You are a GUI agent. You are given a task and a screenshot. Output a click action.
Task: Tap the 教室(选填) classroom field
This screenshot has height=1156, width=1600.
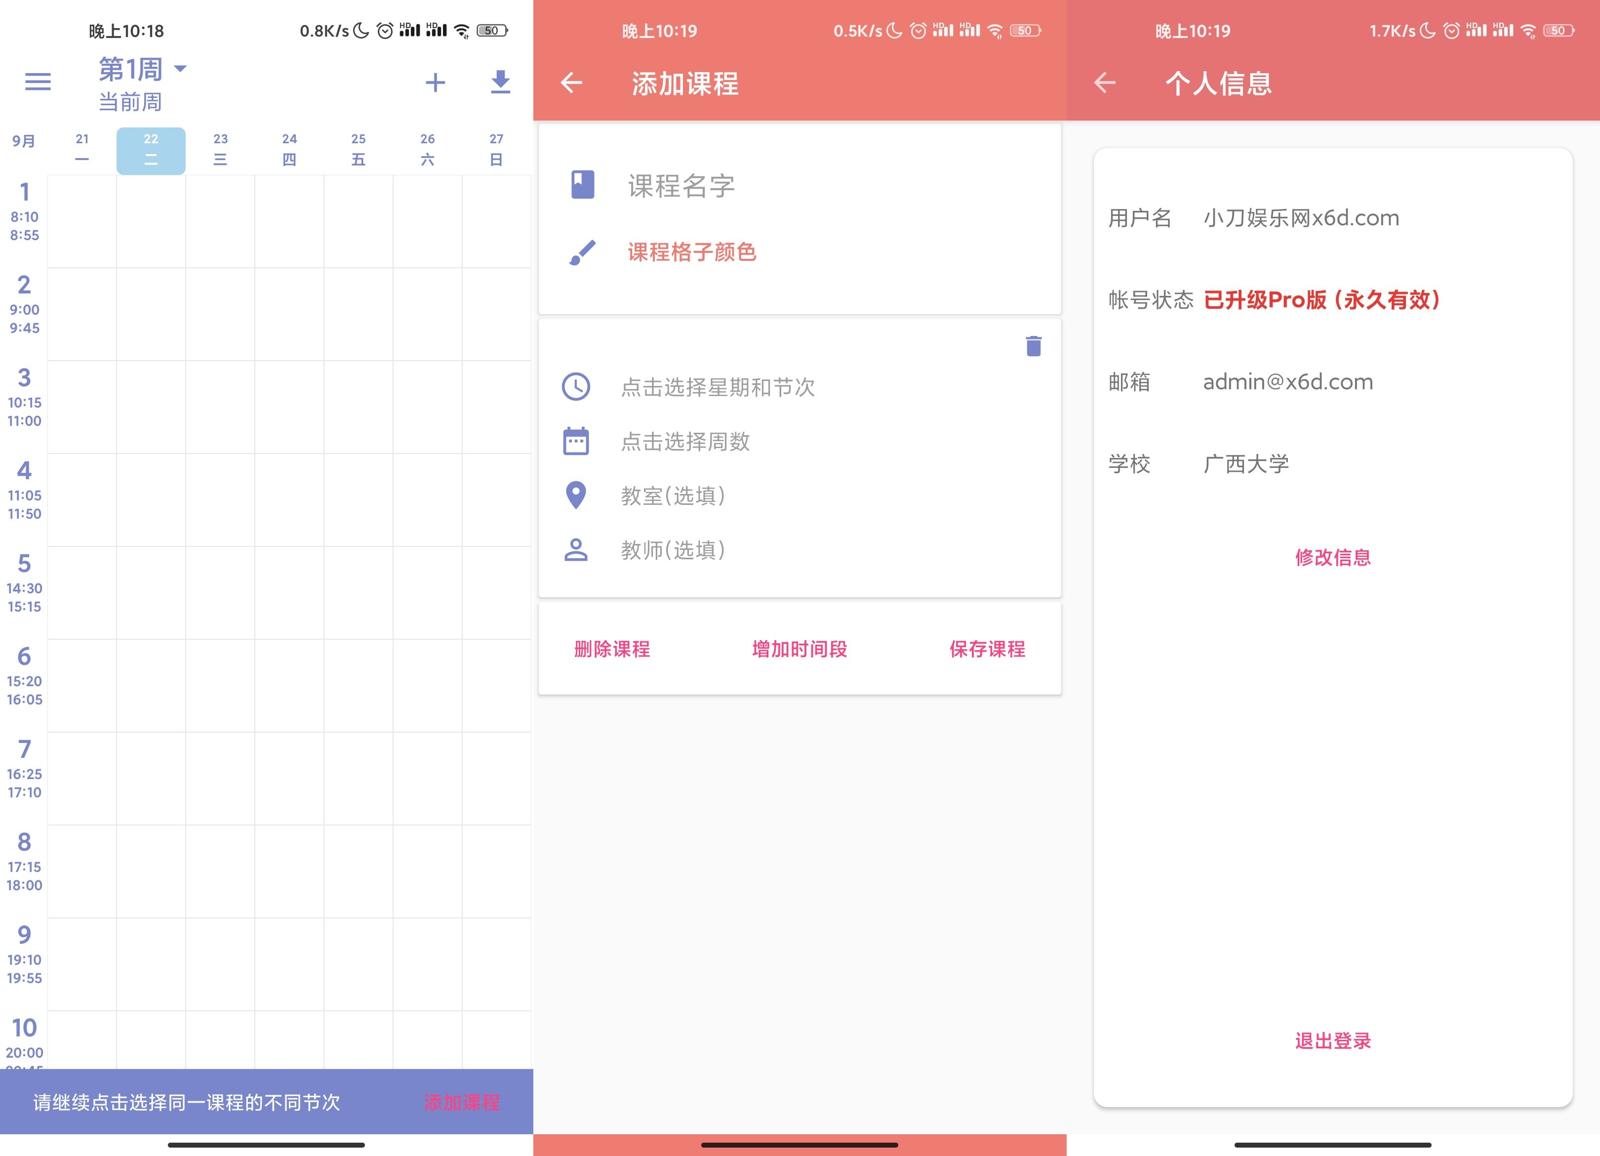(x=672, y=496)
